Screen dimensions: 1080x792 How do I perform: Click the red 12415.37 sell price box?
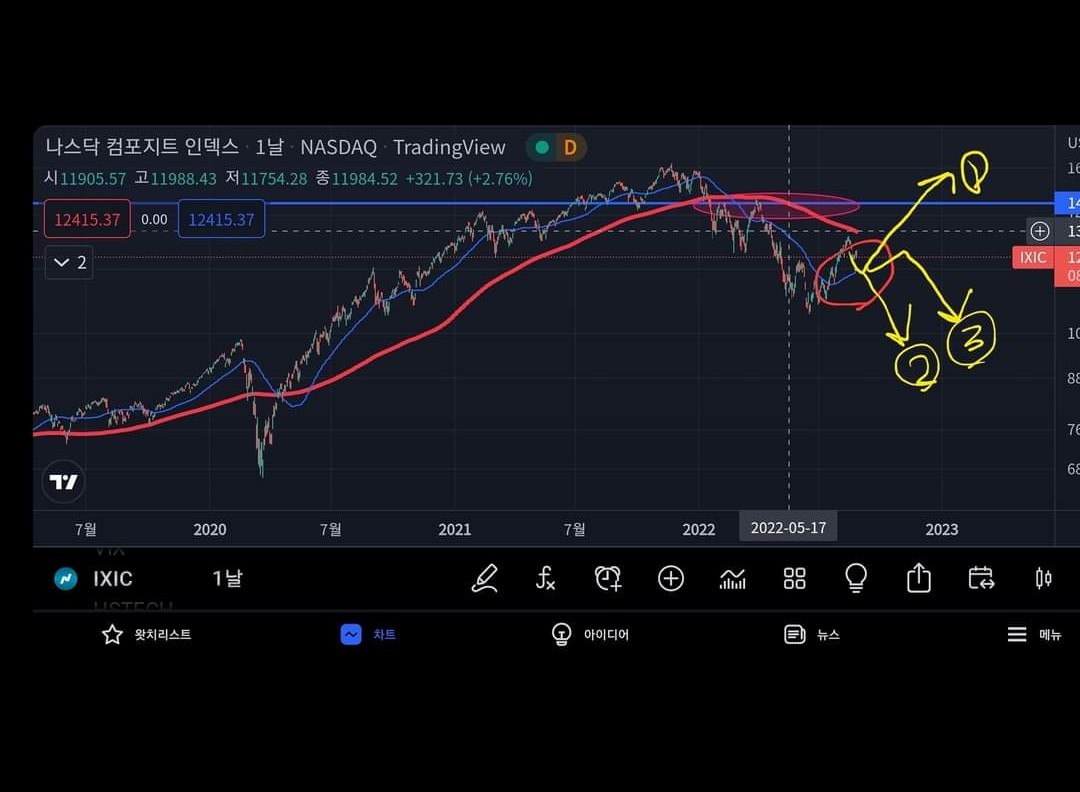87,219
